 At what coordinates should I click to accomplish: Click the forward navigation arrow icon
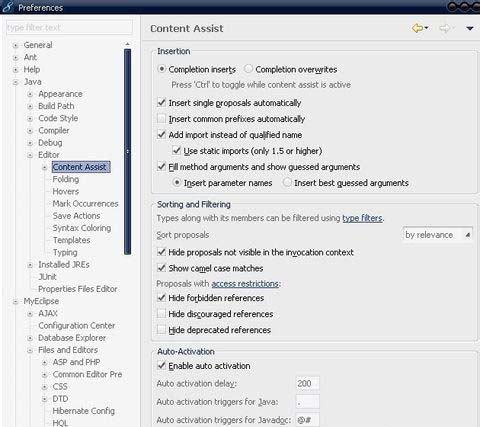pyautogui.click(x=444, y=28)
